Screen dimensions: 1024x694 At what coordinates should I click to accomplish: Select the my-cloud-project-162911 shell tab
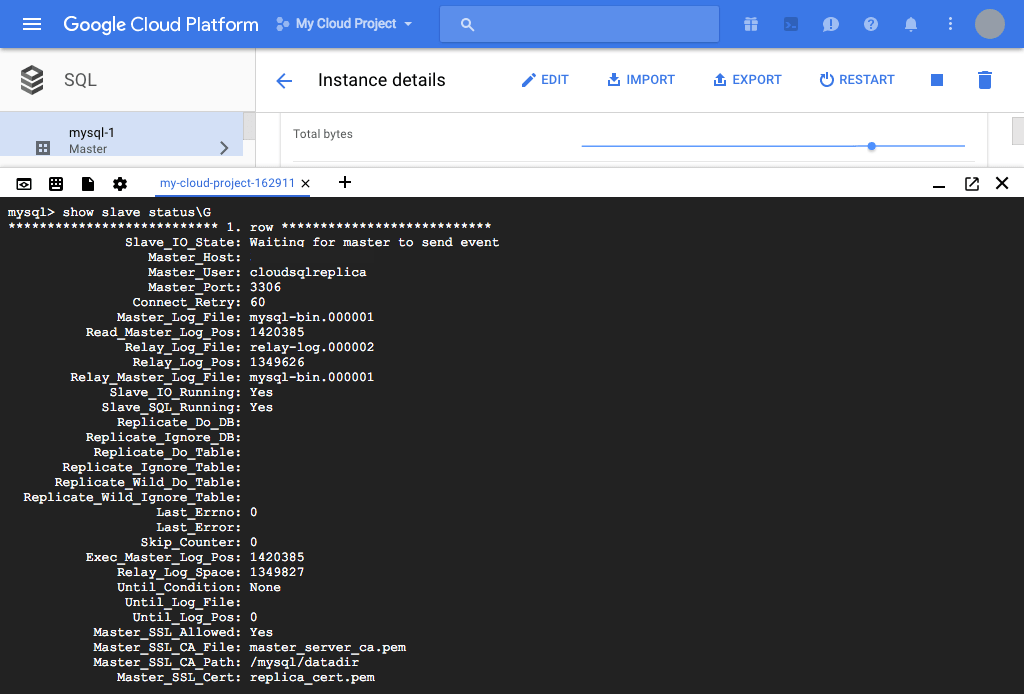pos(227,183)
